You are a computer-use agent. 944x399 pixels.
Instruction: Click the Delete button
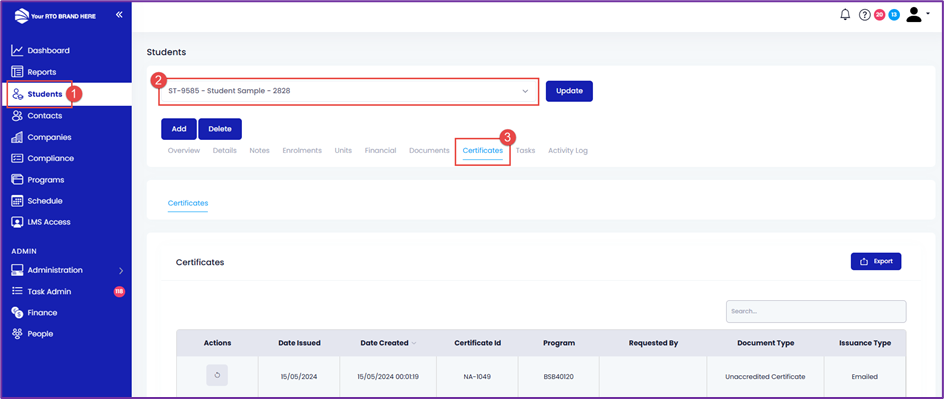pyautogui.click(x=220, y=129)
